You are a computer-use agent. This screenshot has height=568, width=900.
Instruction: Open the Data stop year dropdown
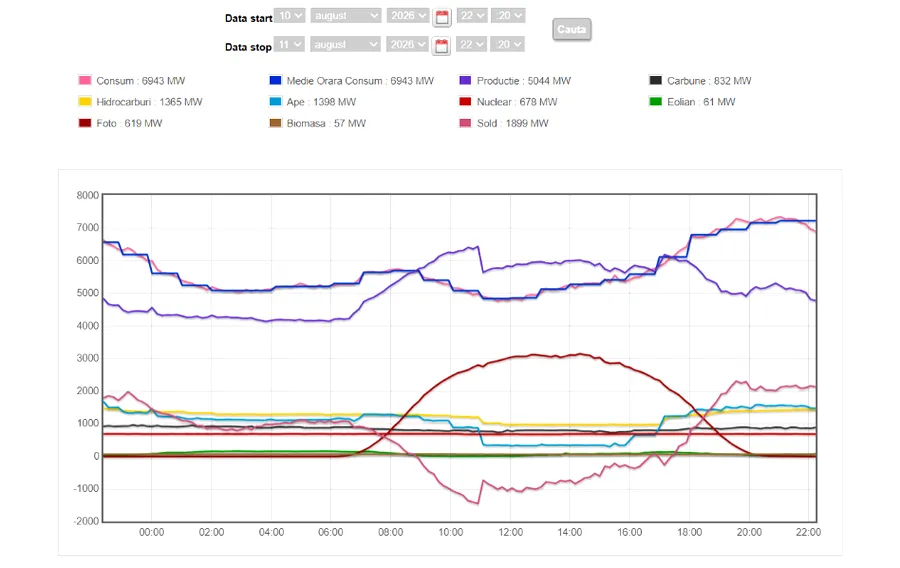[408, 44]
